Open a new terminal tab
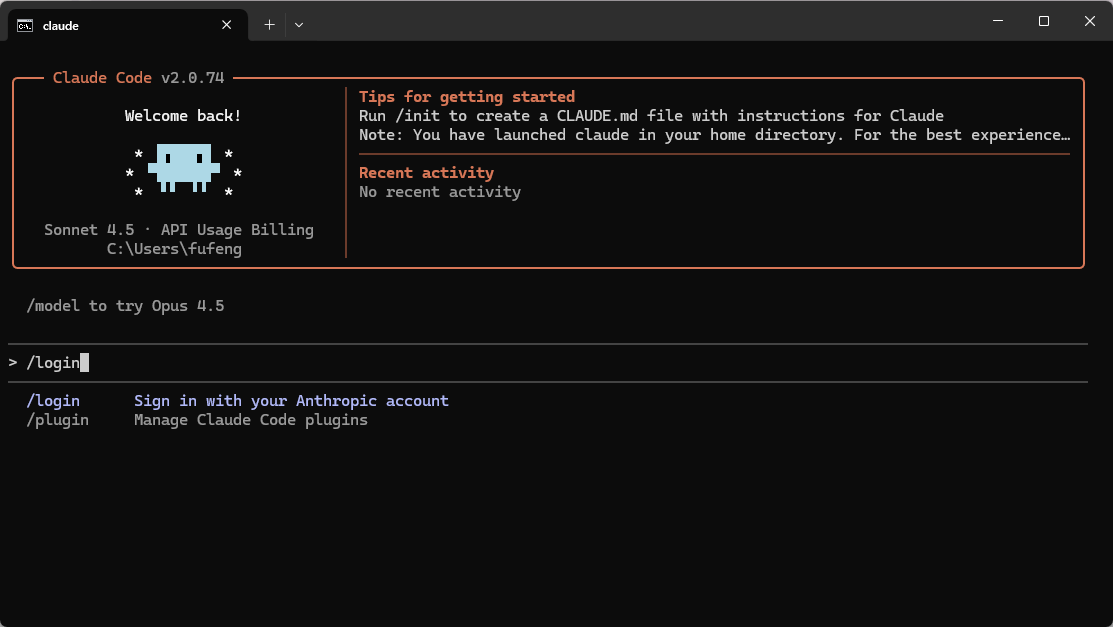The width and height of the screenshot is (1113, 627). click(x=269, y=25)
